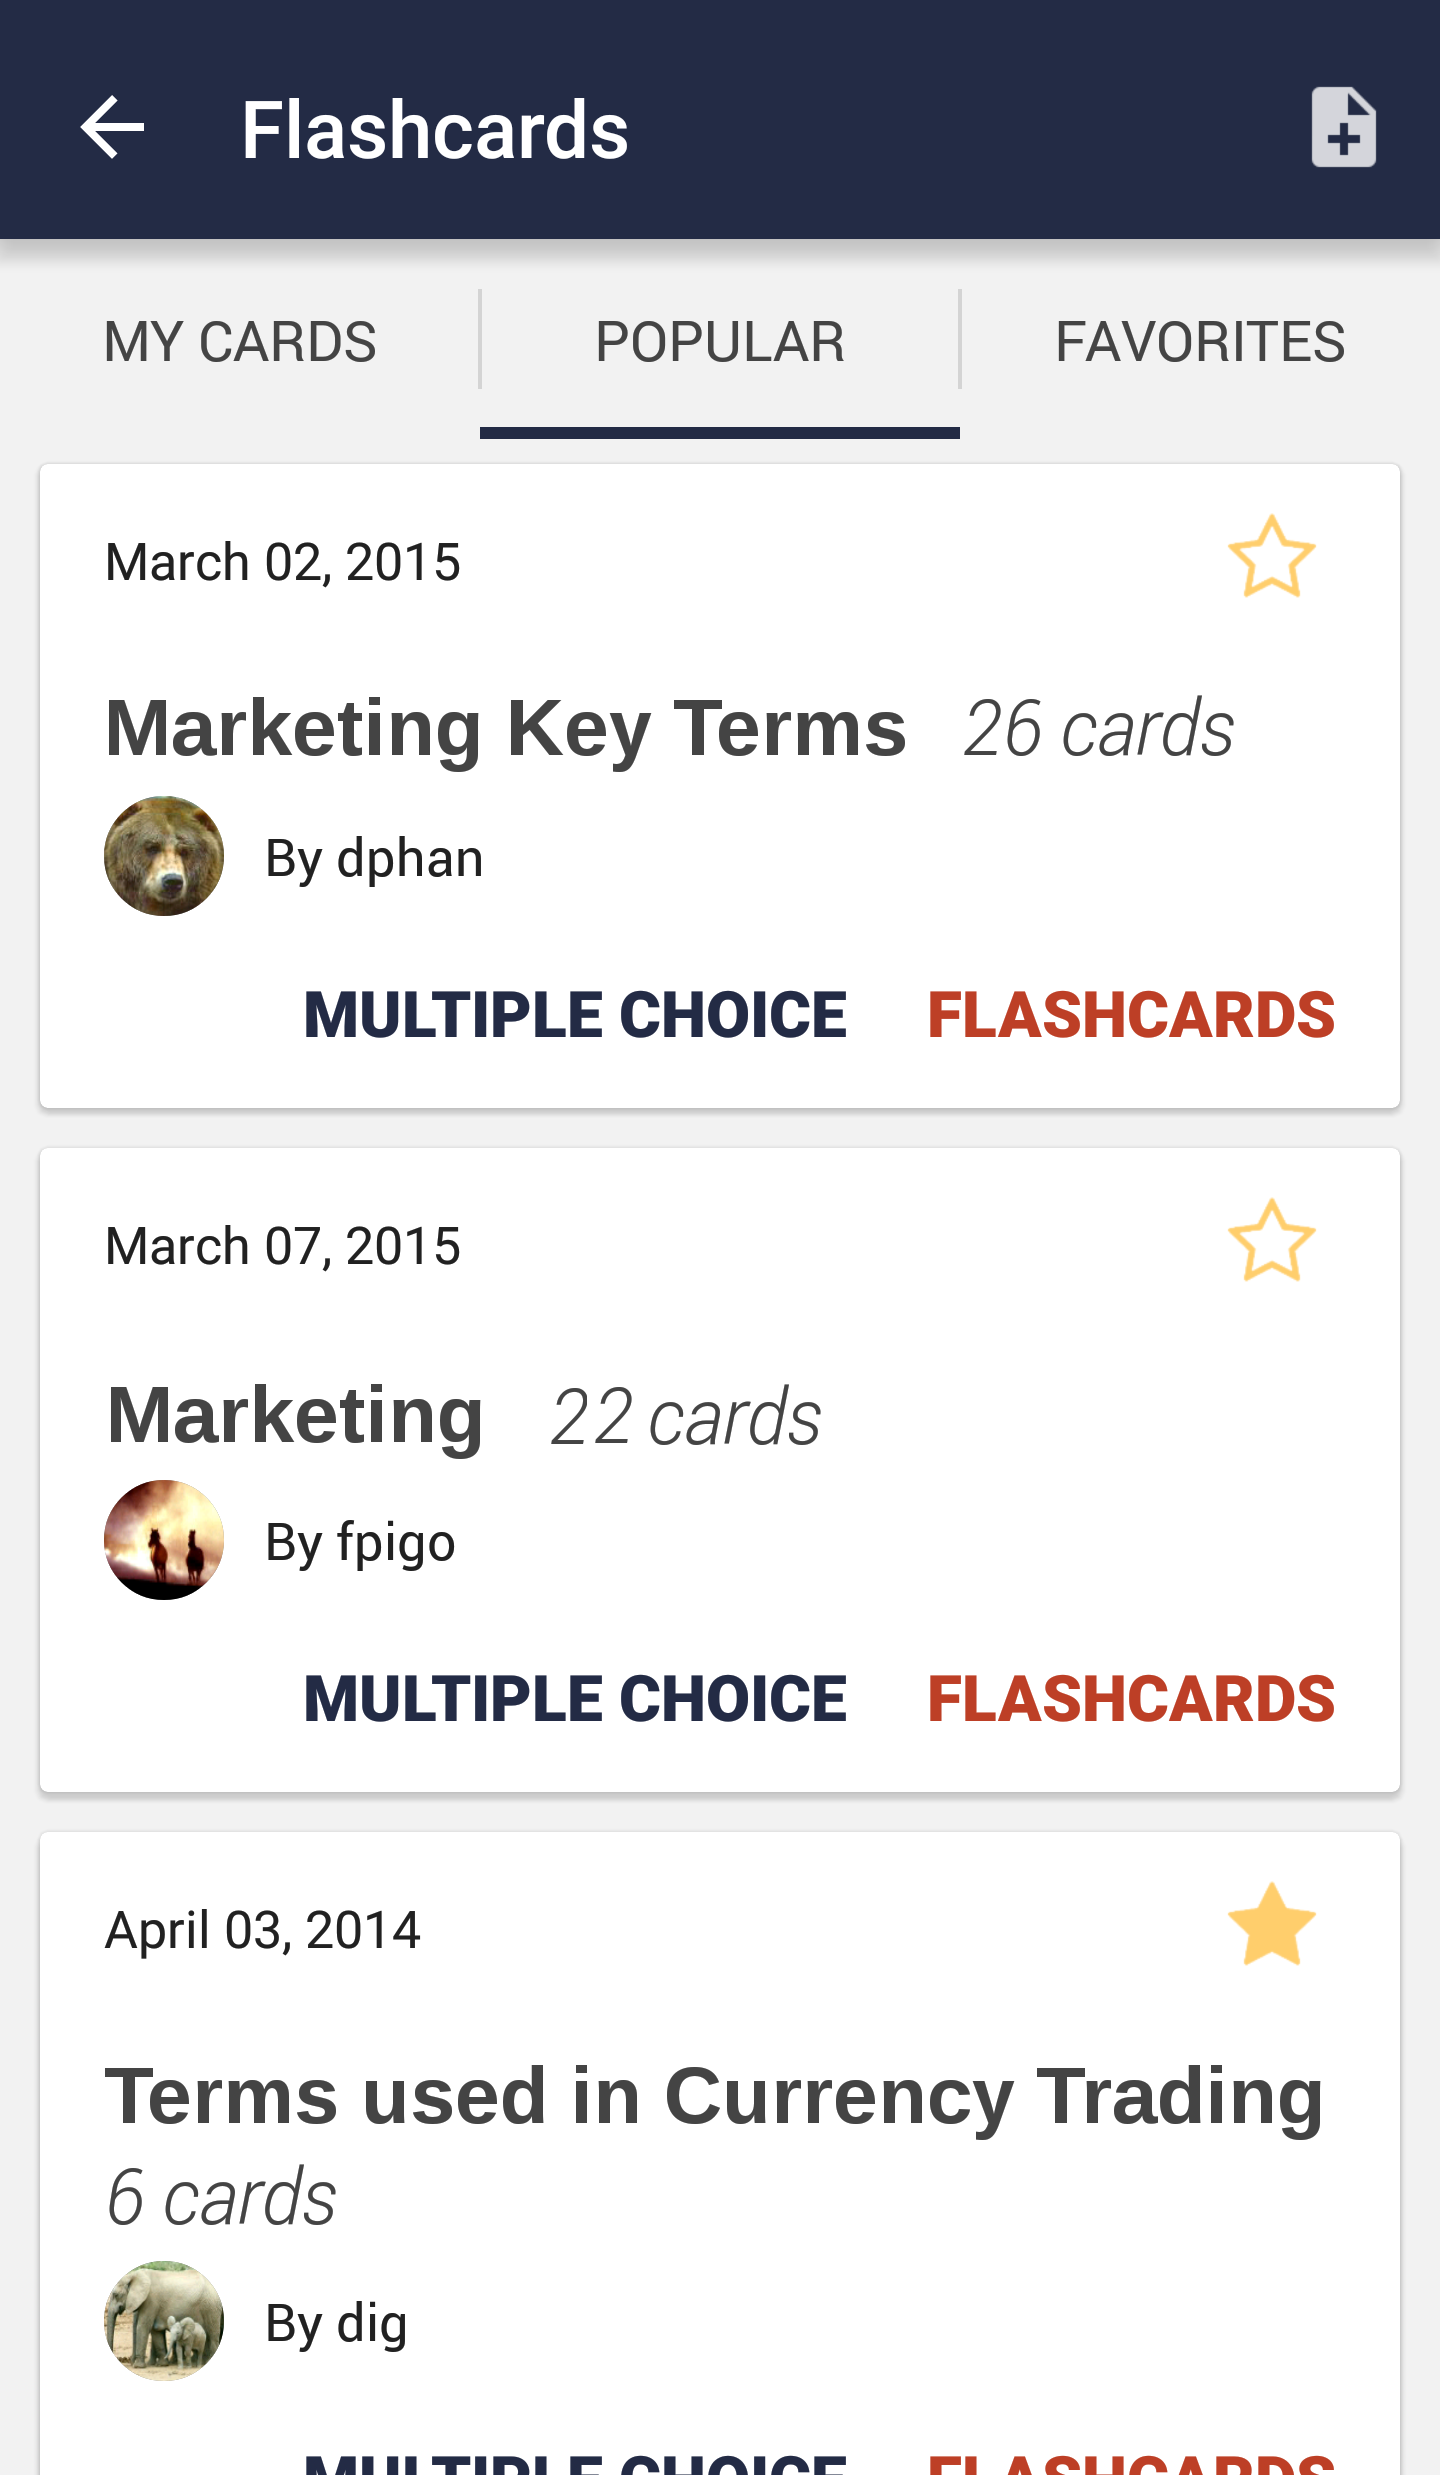1440x2476 pixels.
Task: Create a new flashcard set icon
Action: (1343, 128)
